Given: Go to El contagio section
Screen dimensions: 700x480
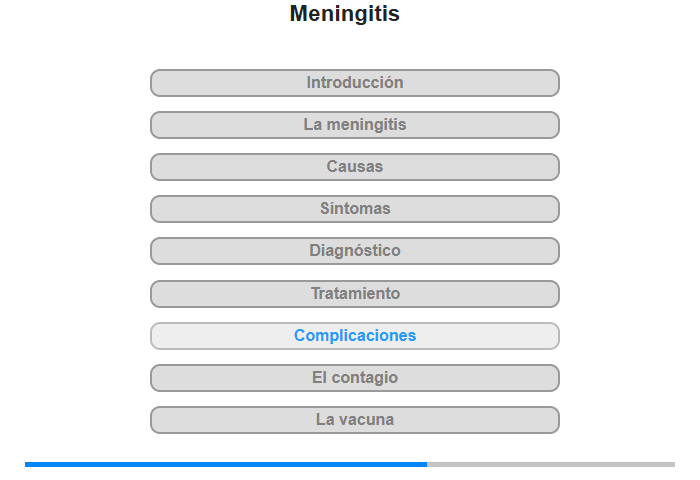Looking at the screenshot, I should pyautogui.click(x=355, y=378).
